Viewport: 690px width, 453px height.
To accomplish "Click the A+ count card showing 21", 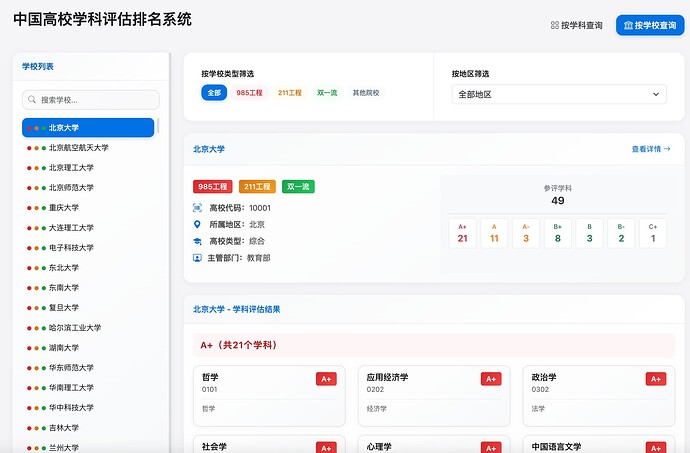I will pyautogui.click(x=462, y=233).
